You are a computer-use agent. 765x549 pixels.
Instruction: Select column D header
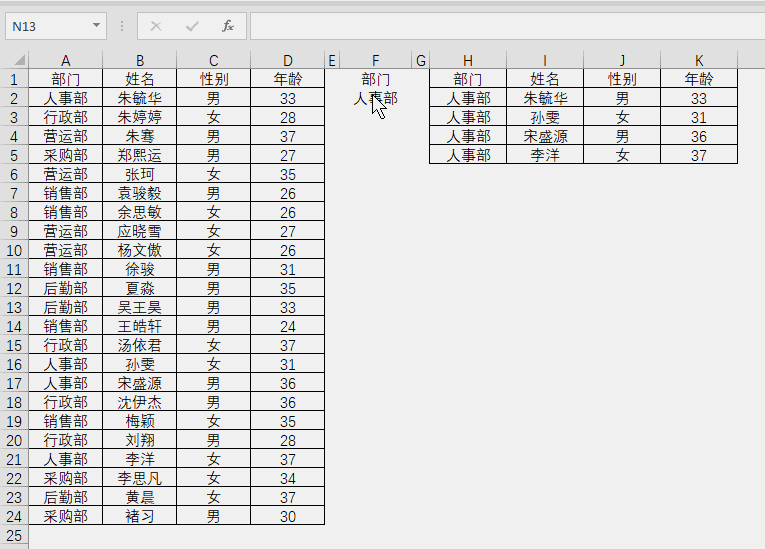(x=288, y=61)
